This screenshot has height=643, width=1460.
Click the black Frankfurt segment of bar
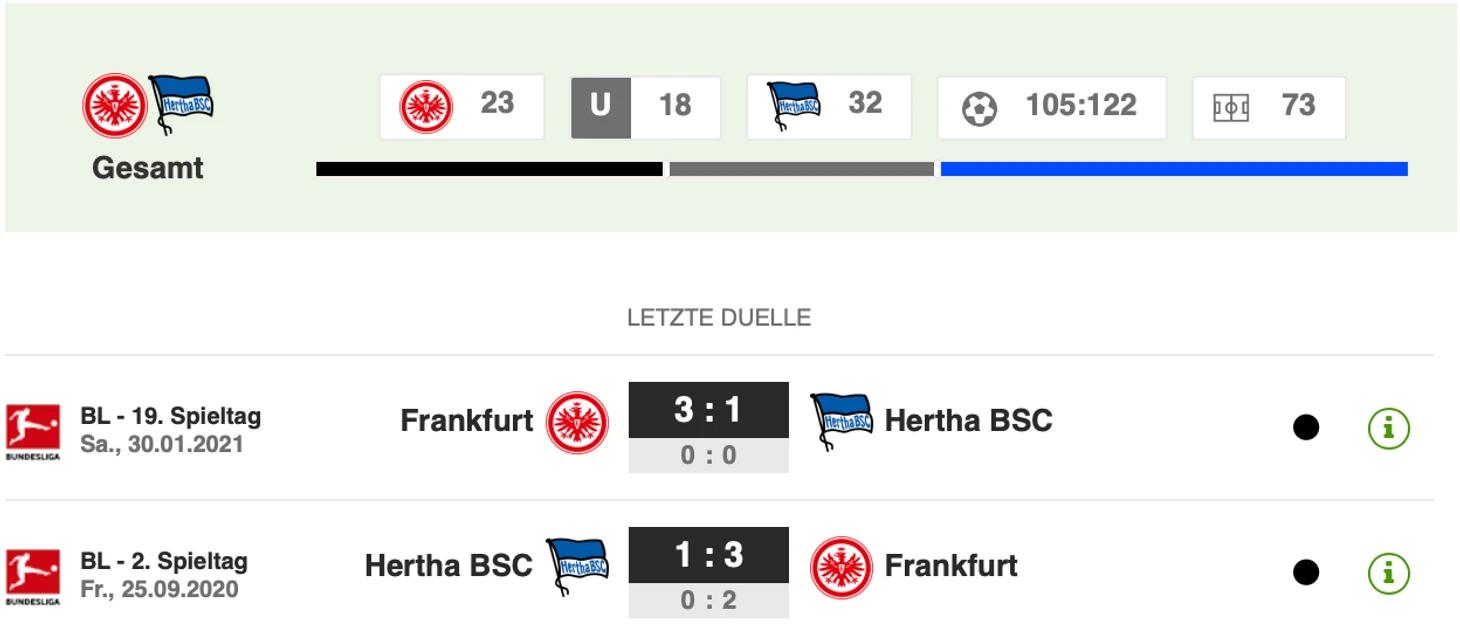click(x=489, y=169)
